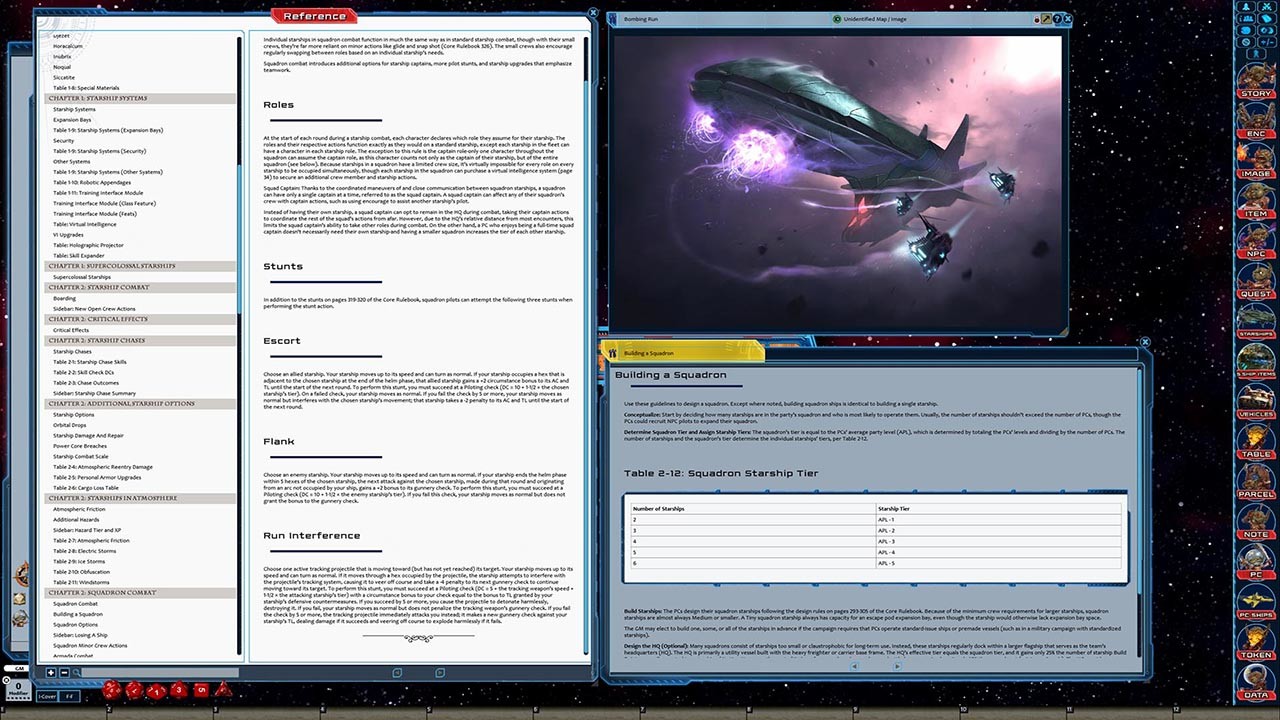Click the red d4 pyramid die
Image resolution: width=1280 pixels, height=720 pixels.
click(224, 690)
